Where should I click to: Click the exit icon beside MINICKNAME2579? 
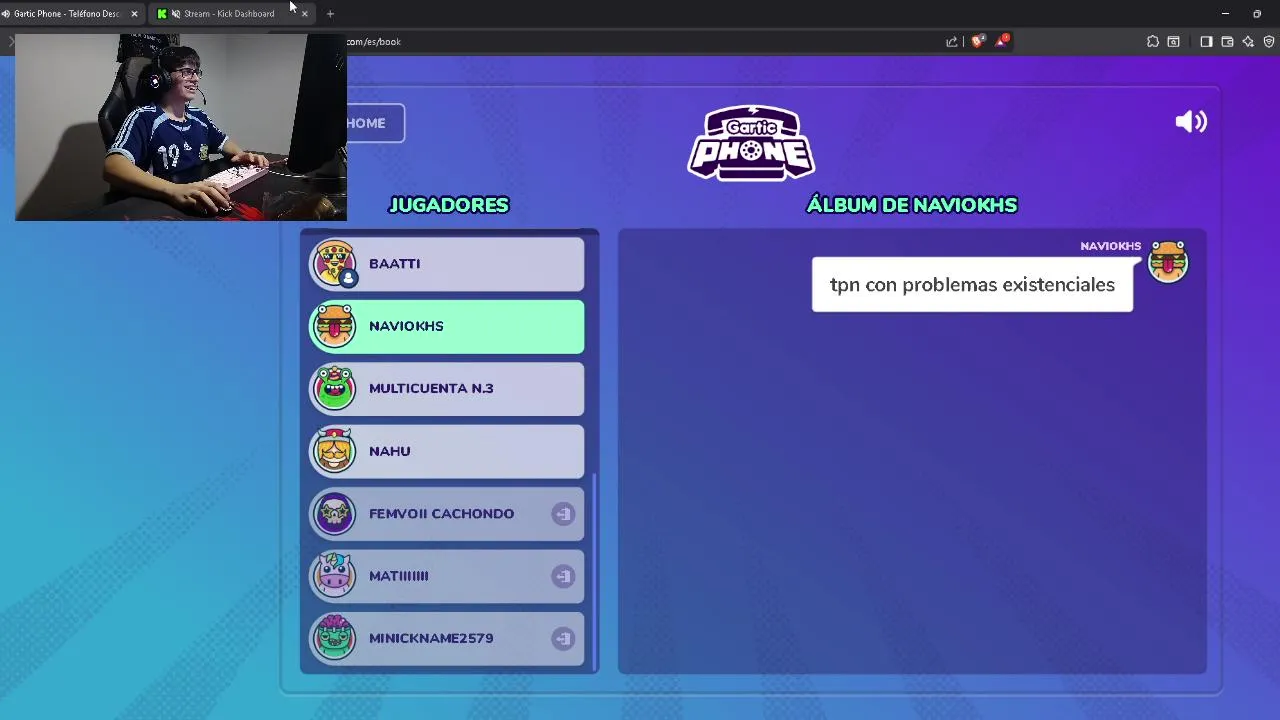pos(563,638)
